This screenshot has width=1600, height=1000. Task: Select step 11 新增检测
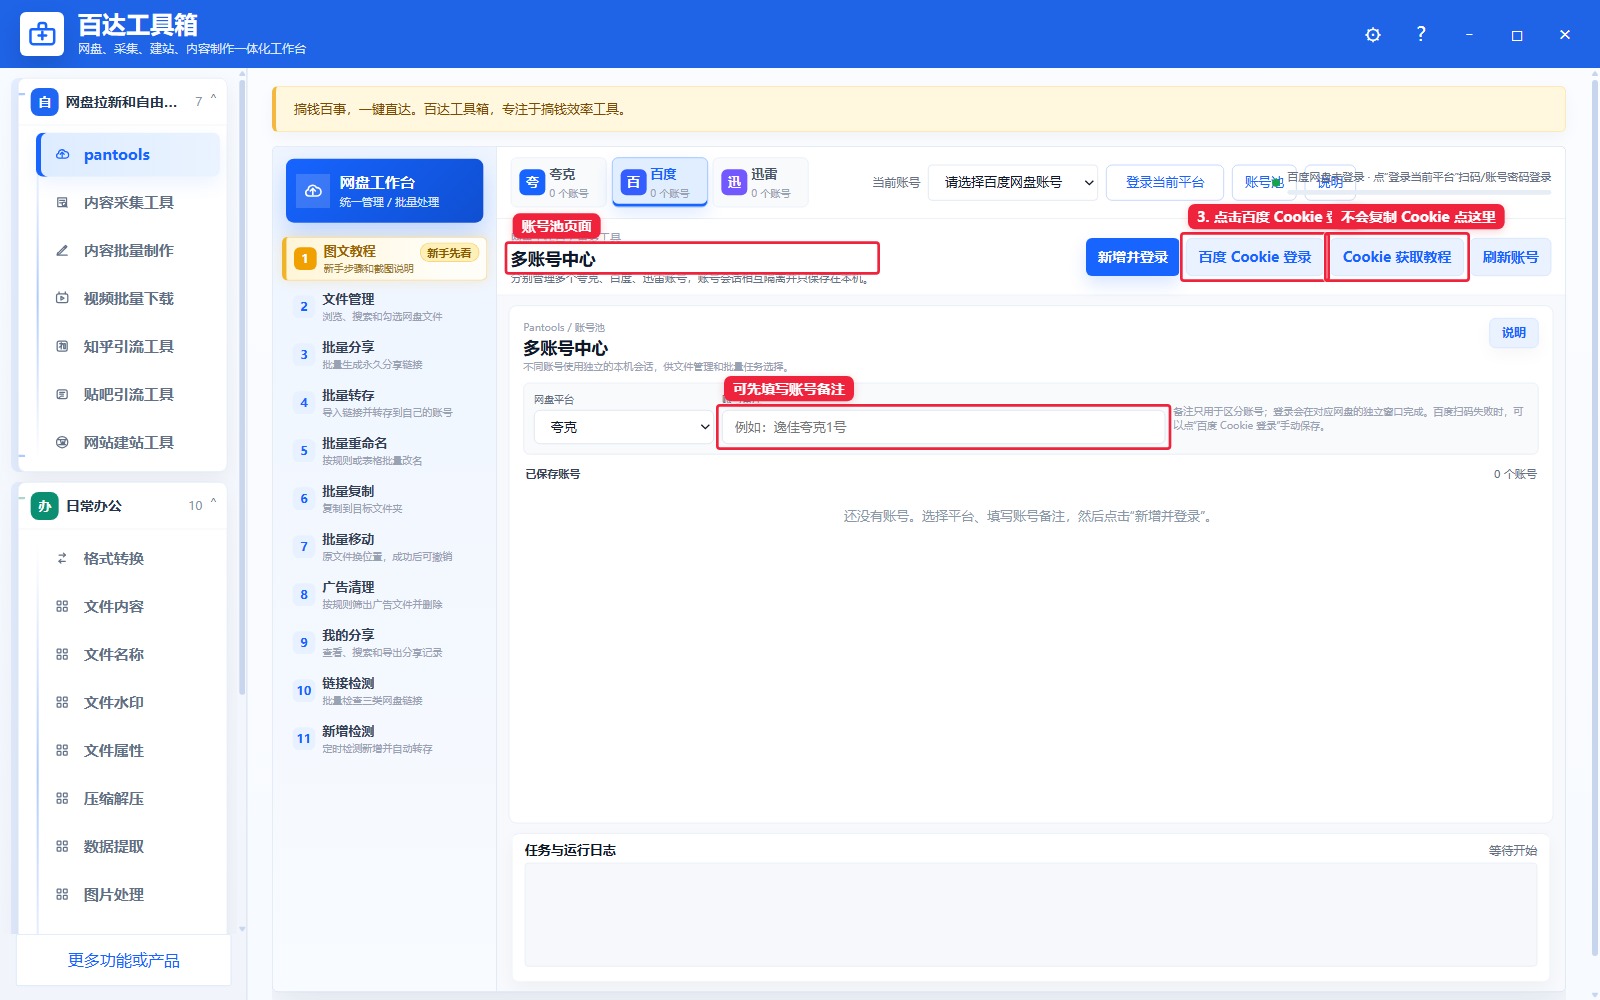385,739
